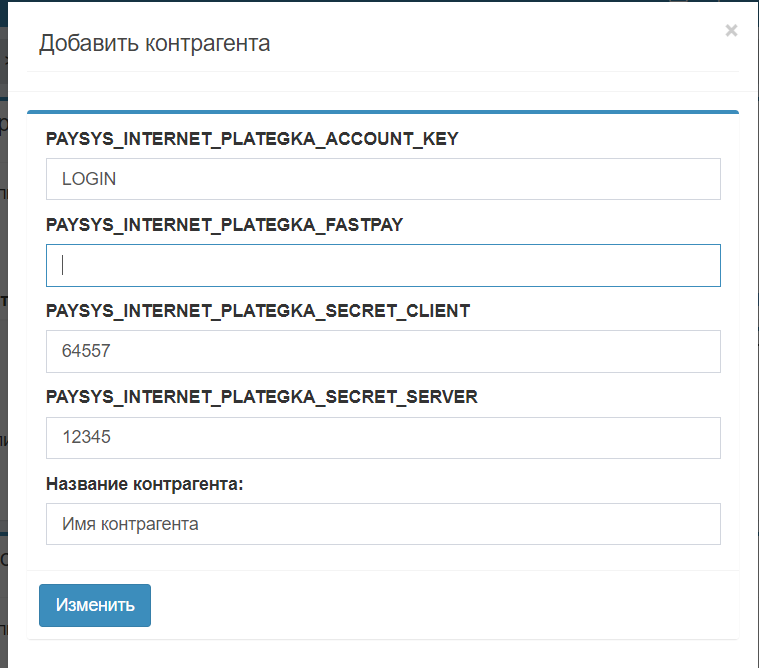The image size is (759, 668).
Task: Click the Название контрагента: label
Action: 145,484
